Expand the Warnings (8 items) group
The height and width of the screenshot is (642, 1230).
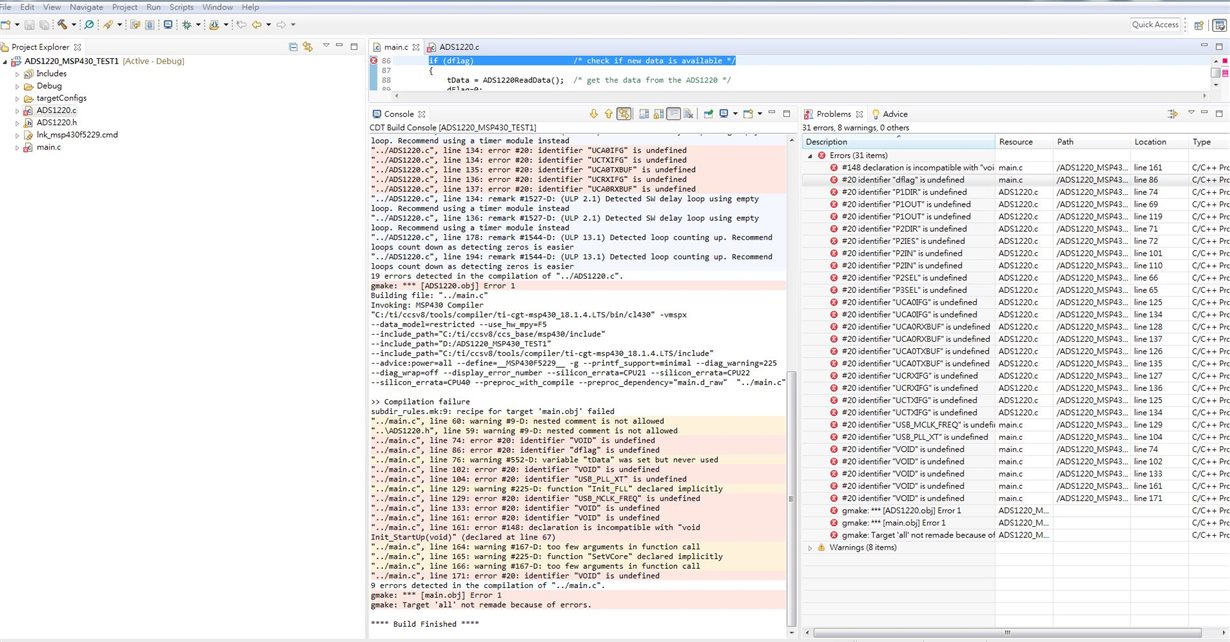tap(810, 547)
